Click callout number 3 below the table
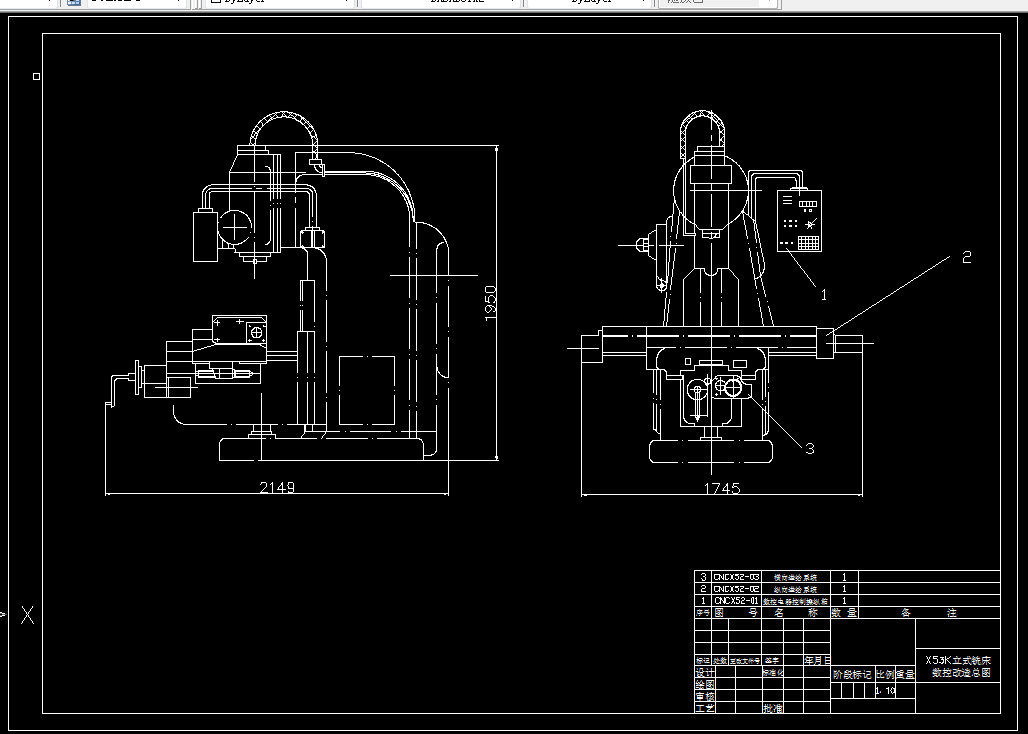 (x=810, y=448)
